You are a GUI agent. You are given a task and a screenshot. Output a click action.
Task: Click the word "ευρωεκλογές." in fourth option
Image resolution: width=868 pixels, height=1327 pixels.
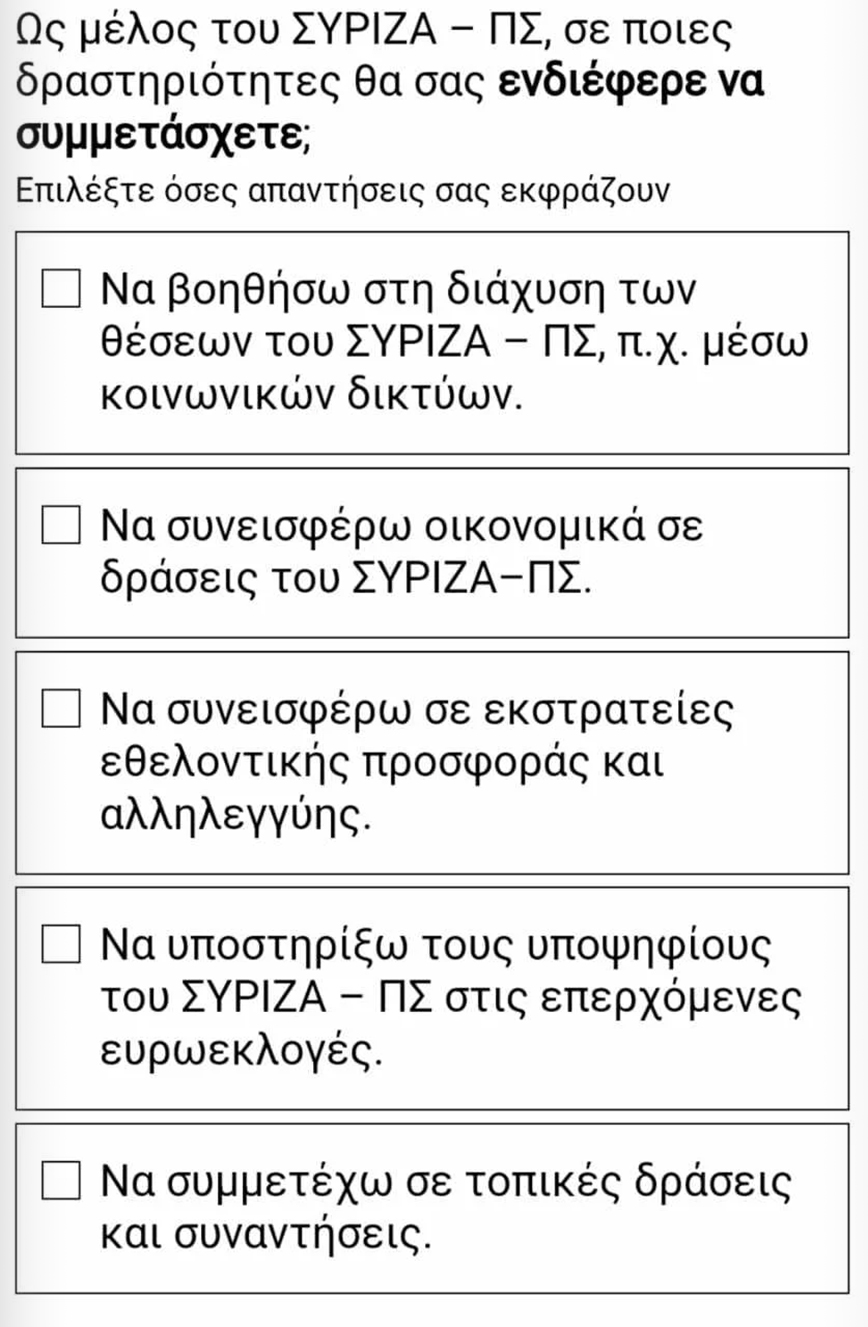[x=242, y=1051]
